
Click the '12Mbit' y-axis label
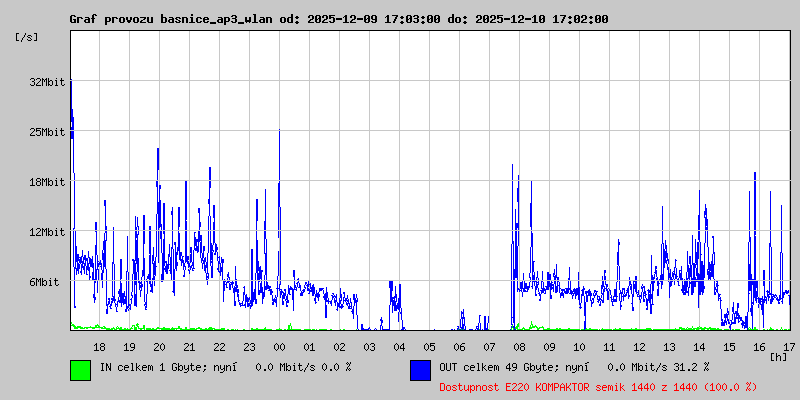[x=47, y=232]
